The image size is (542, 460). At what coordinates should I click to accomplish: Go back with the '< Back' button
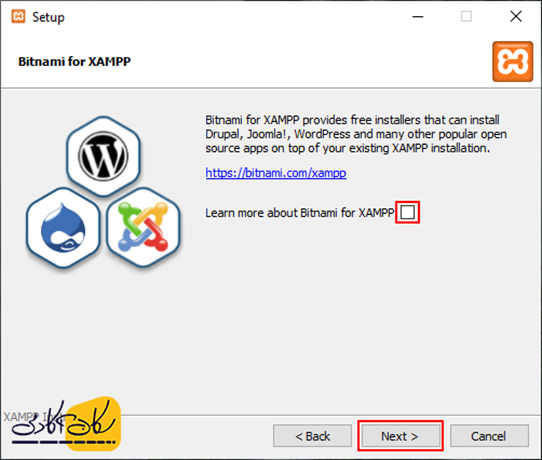coord(312,436)
